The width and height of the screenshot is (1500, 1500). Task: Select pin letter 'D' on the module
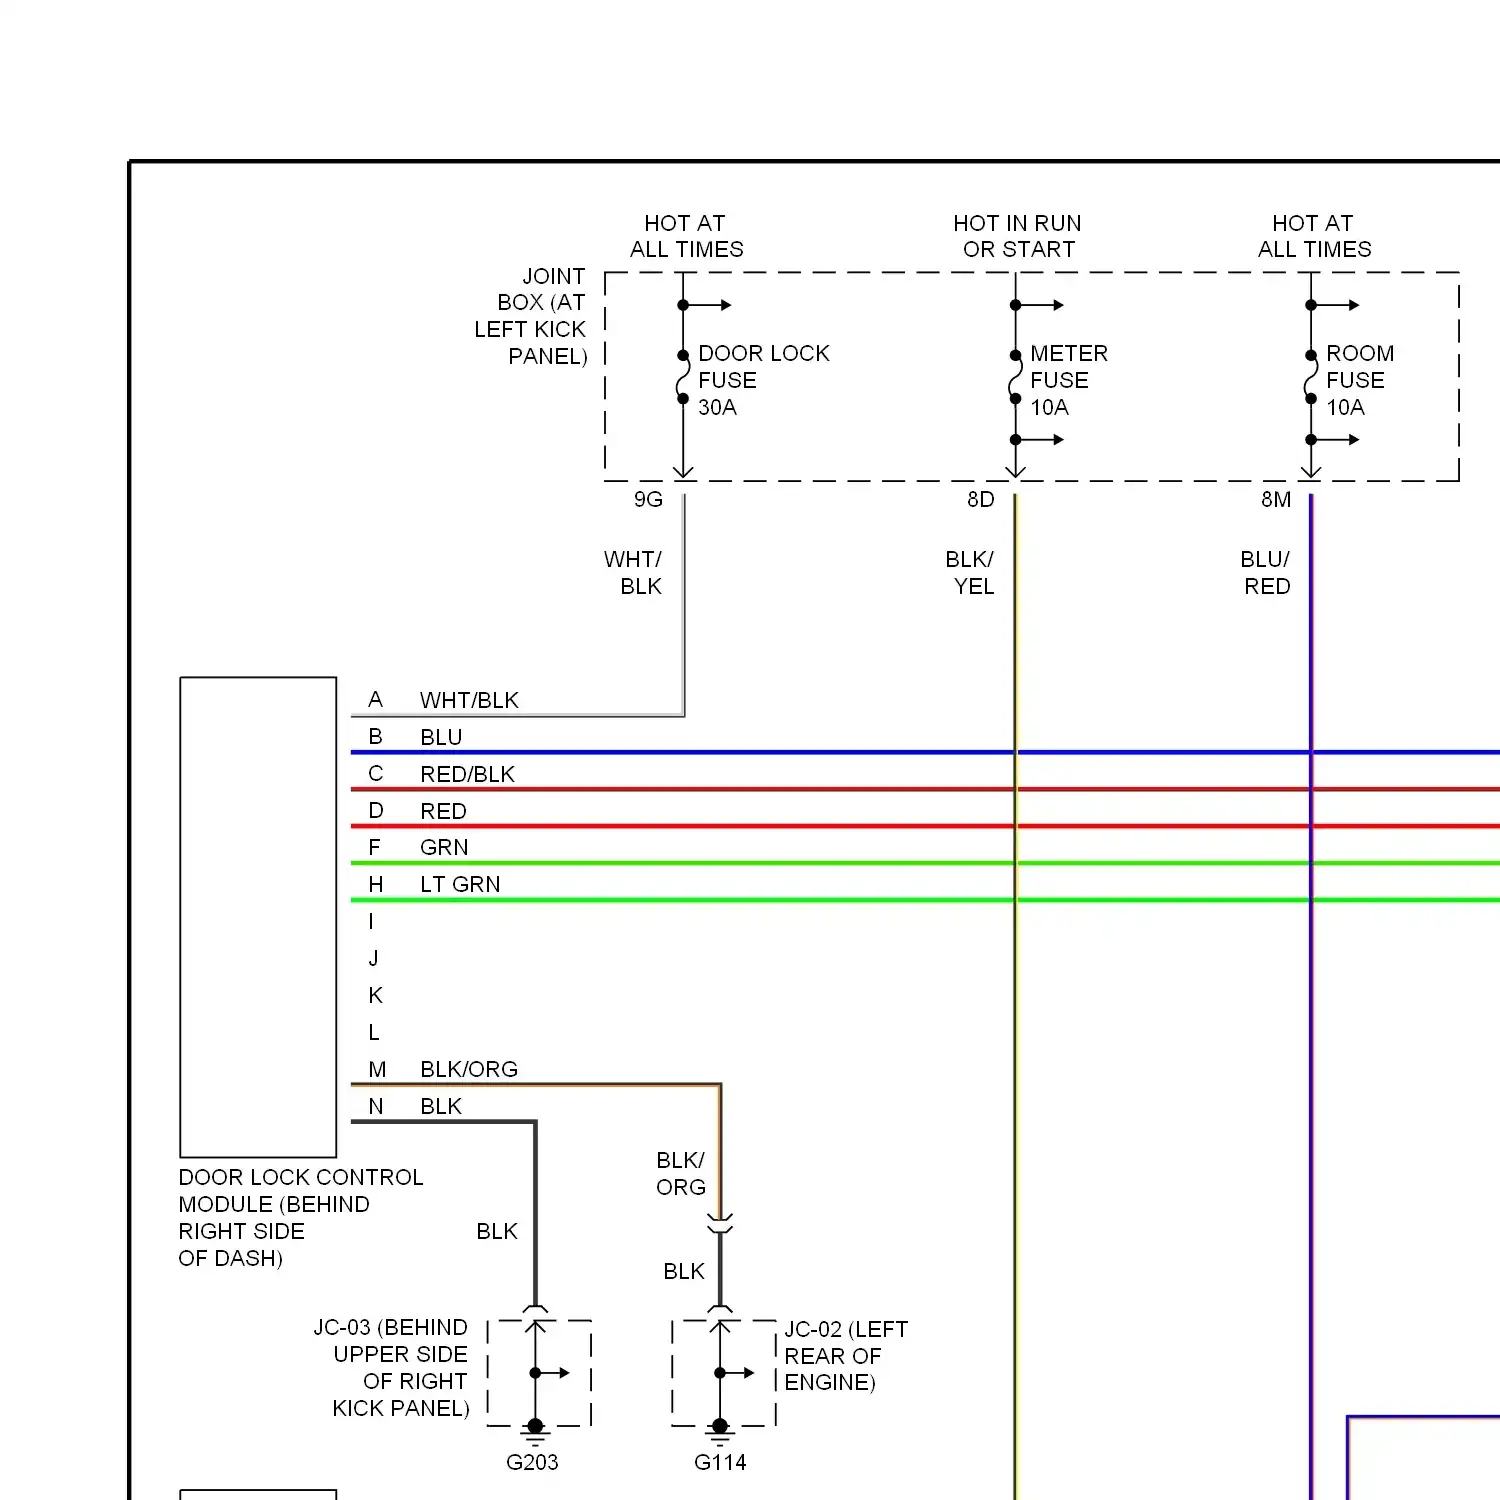pos(375,810)
